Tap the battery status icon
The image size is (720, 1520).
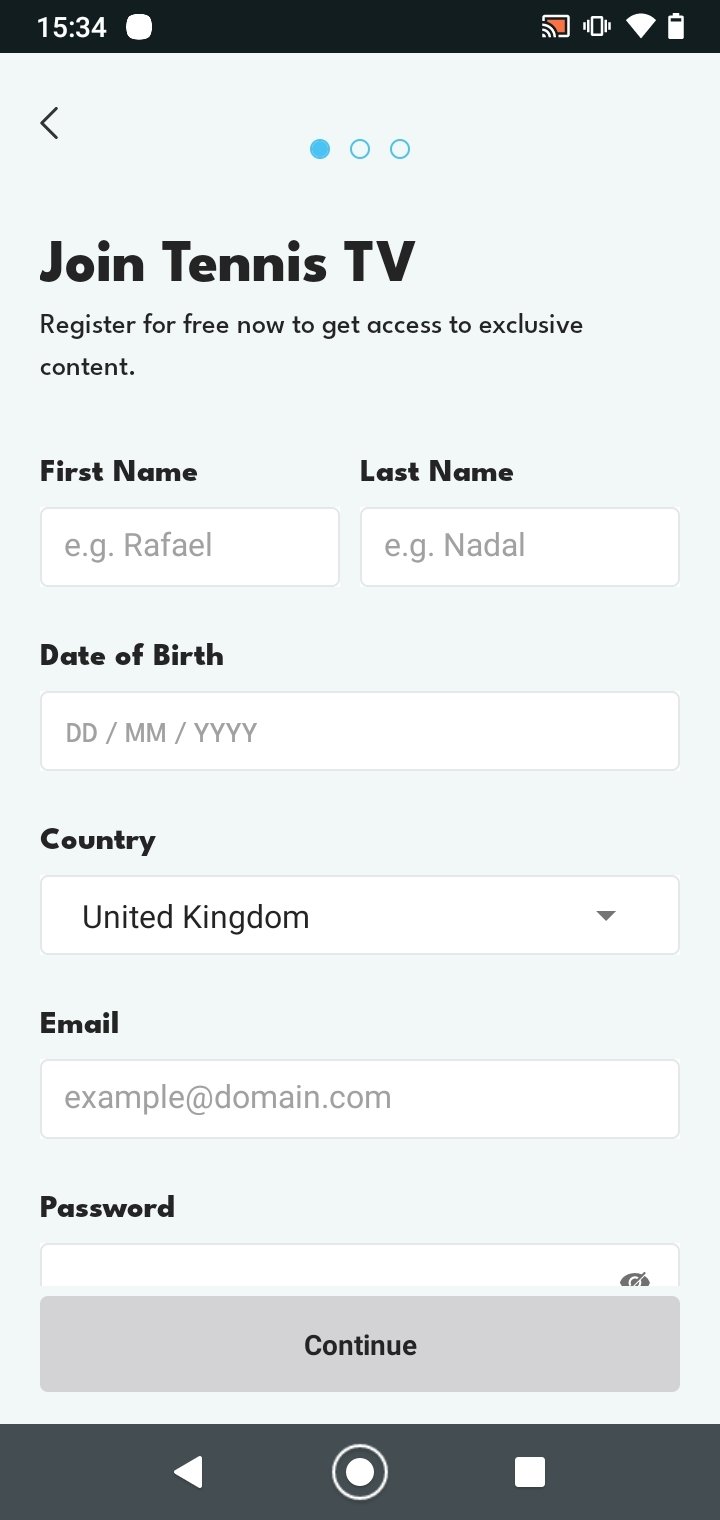(x=676, y=27)
